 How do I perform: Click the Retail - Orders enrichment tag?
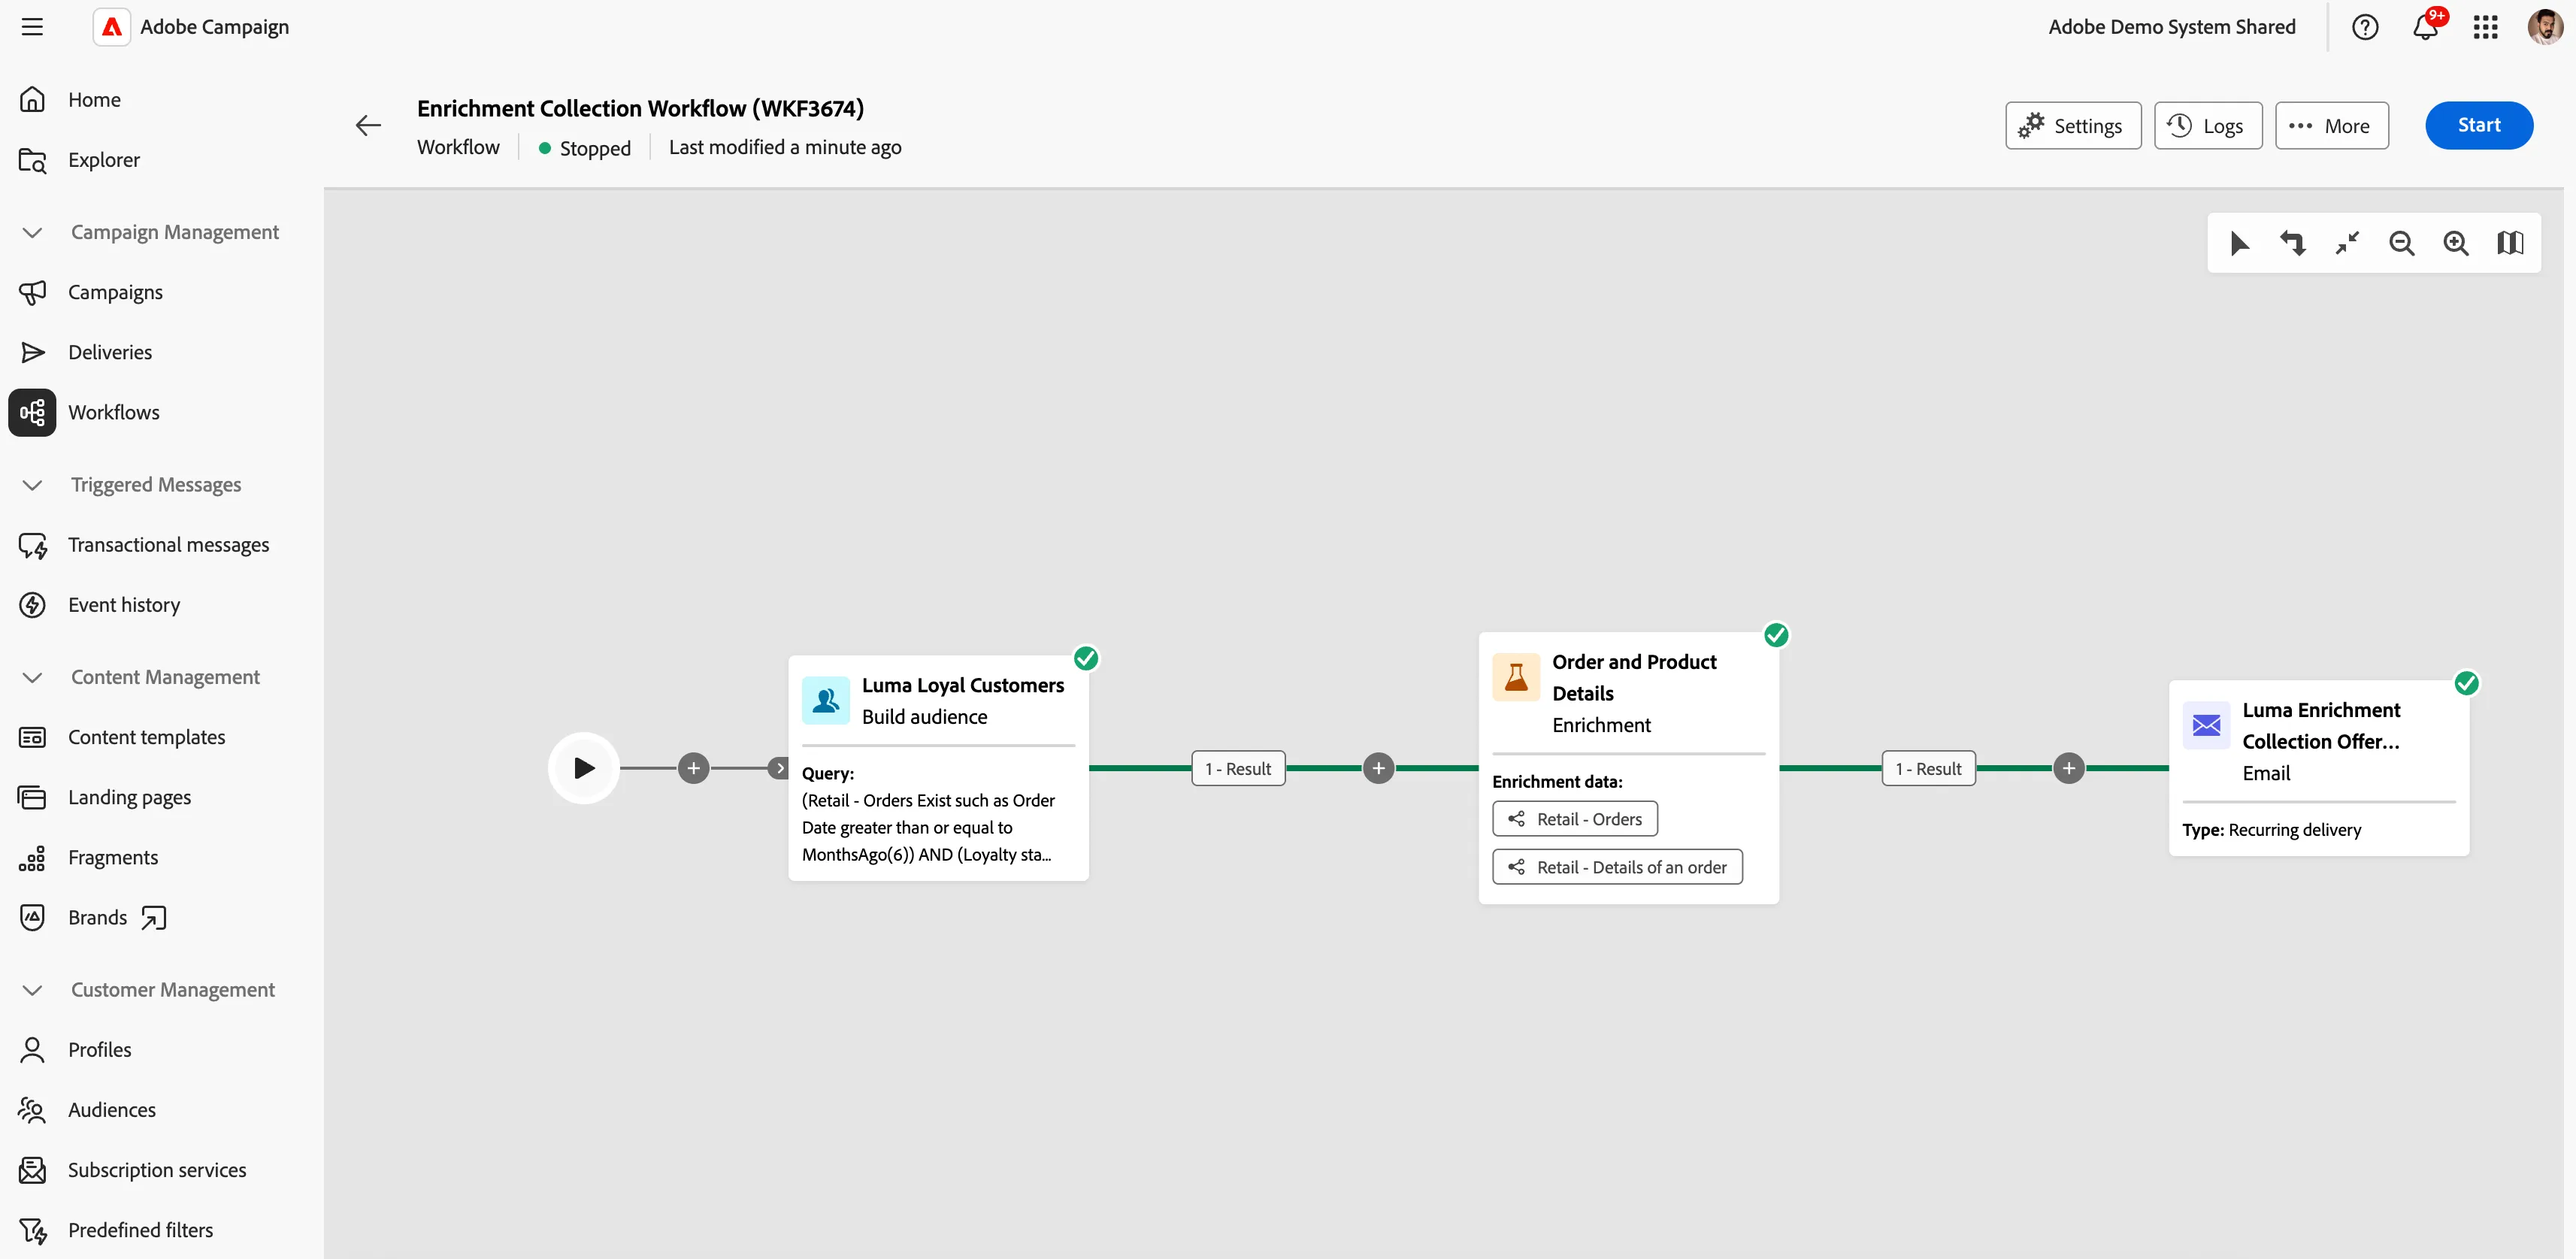[1575, 819]
